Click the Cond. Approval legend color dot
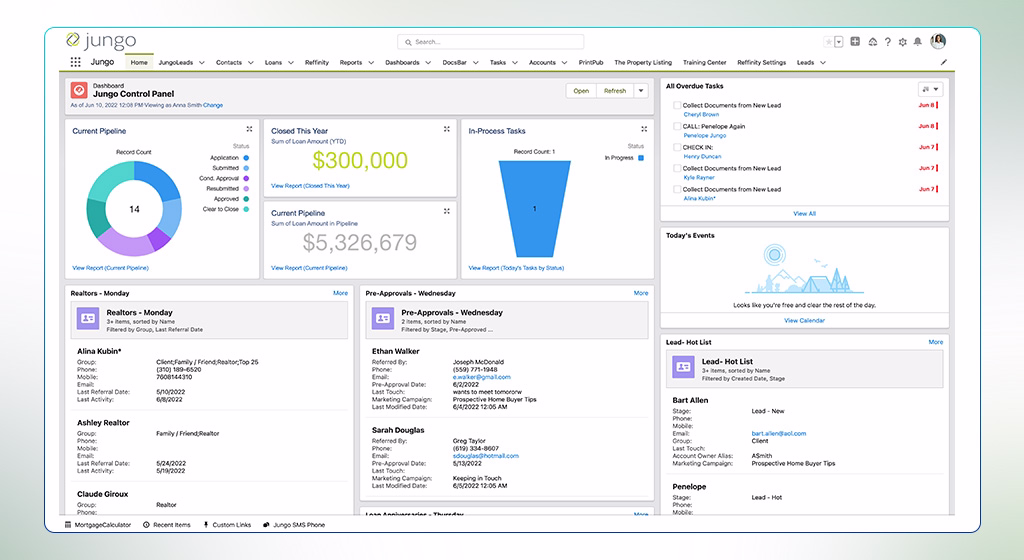The height and width of the screenshot is (560, 1024). coord(246,178)
